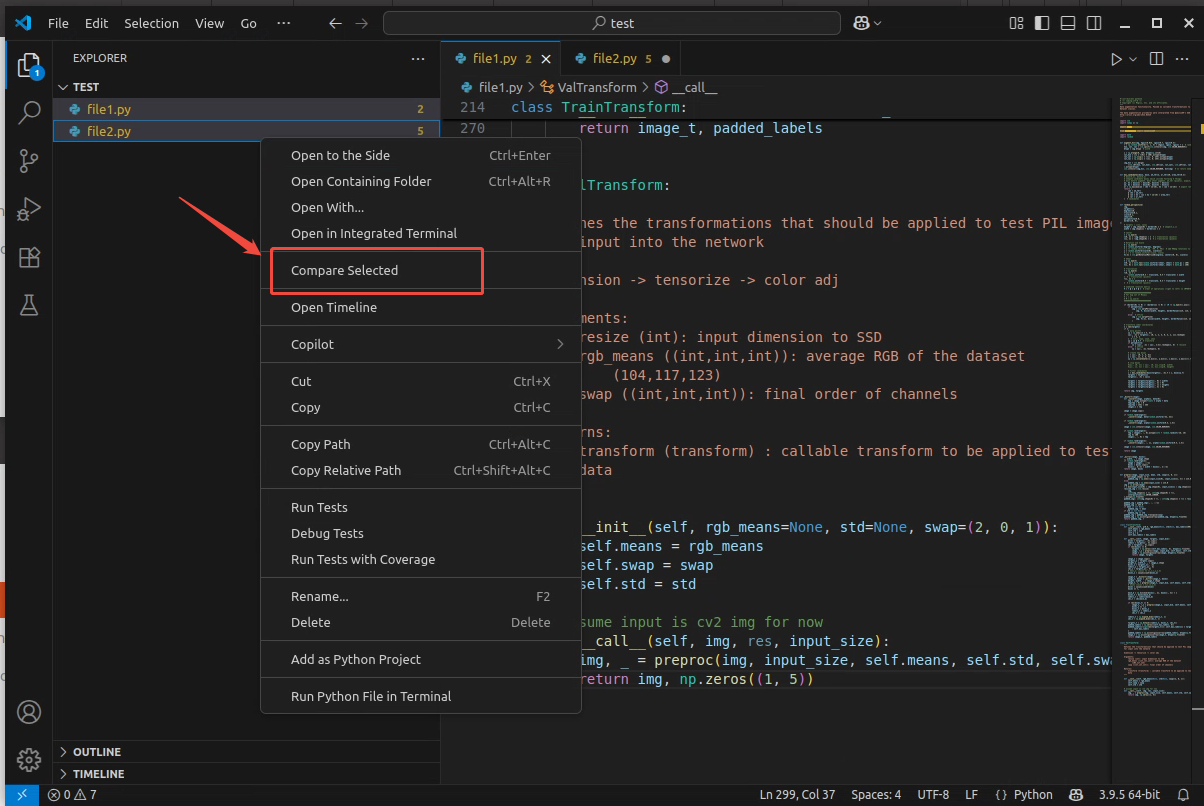Click the unsaved dot on file2.py tab
The width and height of the screenshot is (1204, 806).
pos(666,59)
